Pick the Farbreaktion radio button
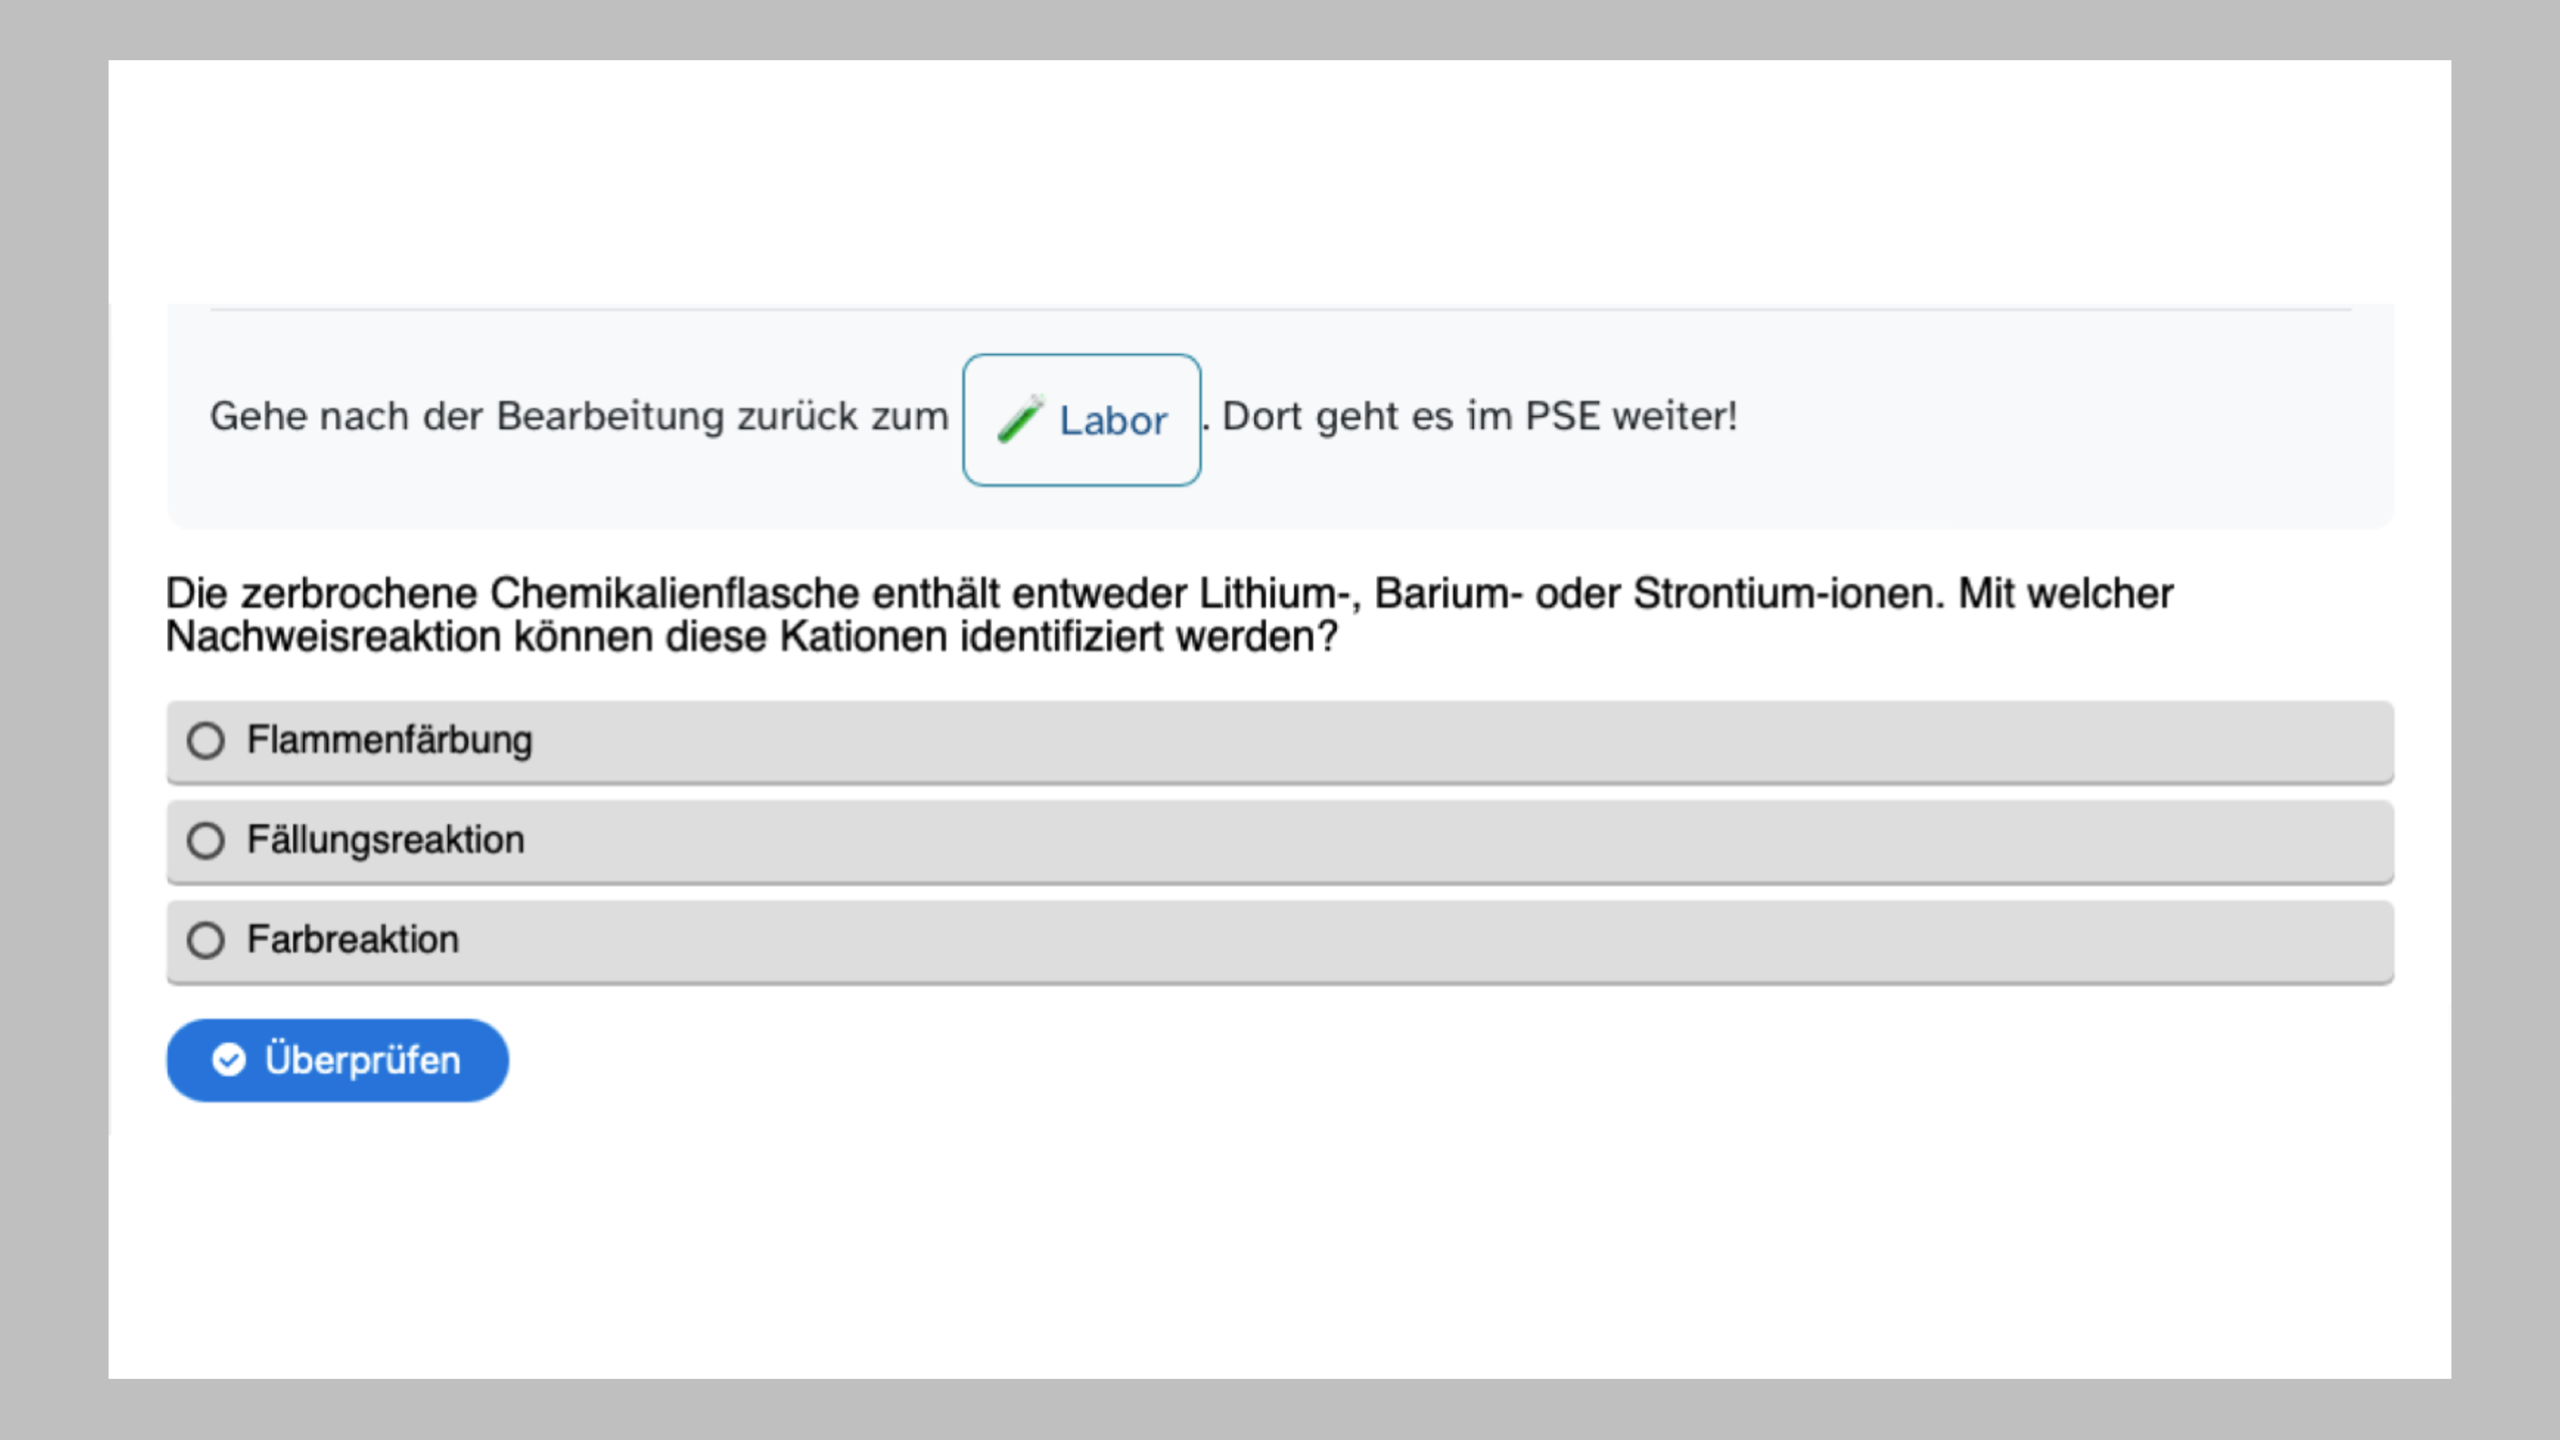Screen dimensions: 2560x1440 [x=206, y=940]
